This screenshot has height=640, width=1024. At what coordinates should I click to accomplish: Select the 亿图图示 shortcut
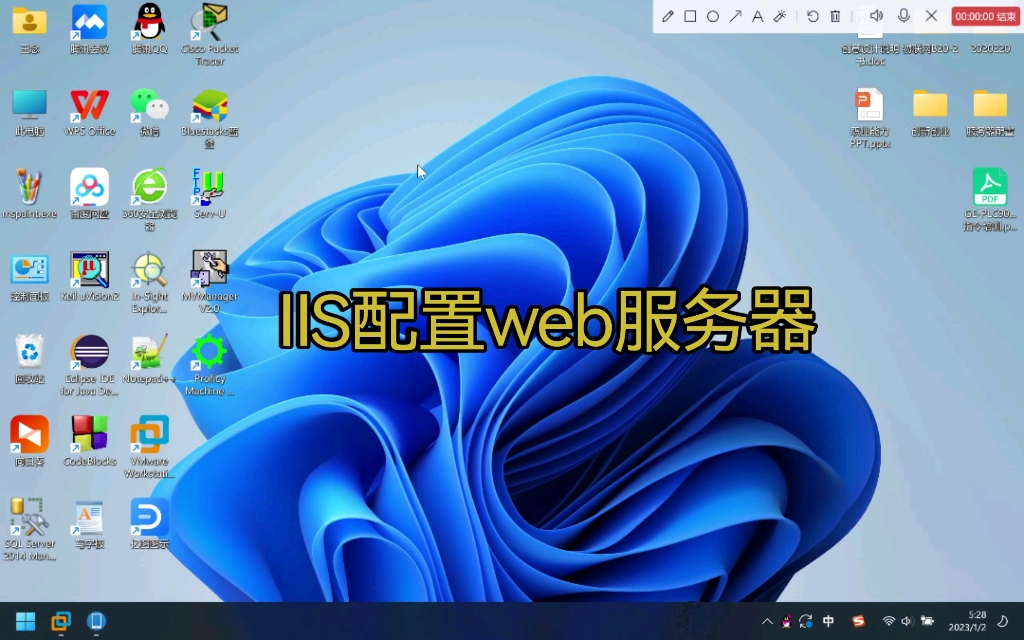pos(150,524)
